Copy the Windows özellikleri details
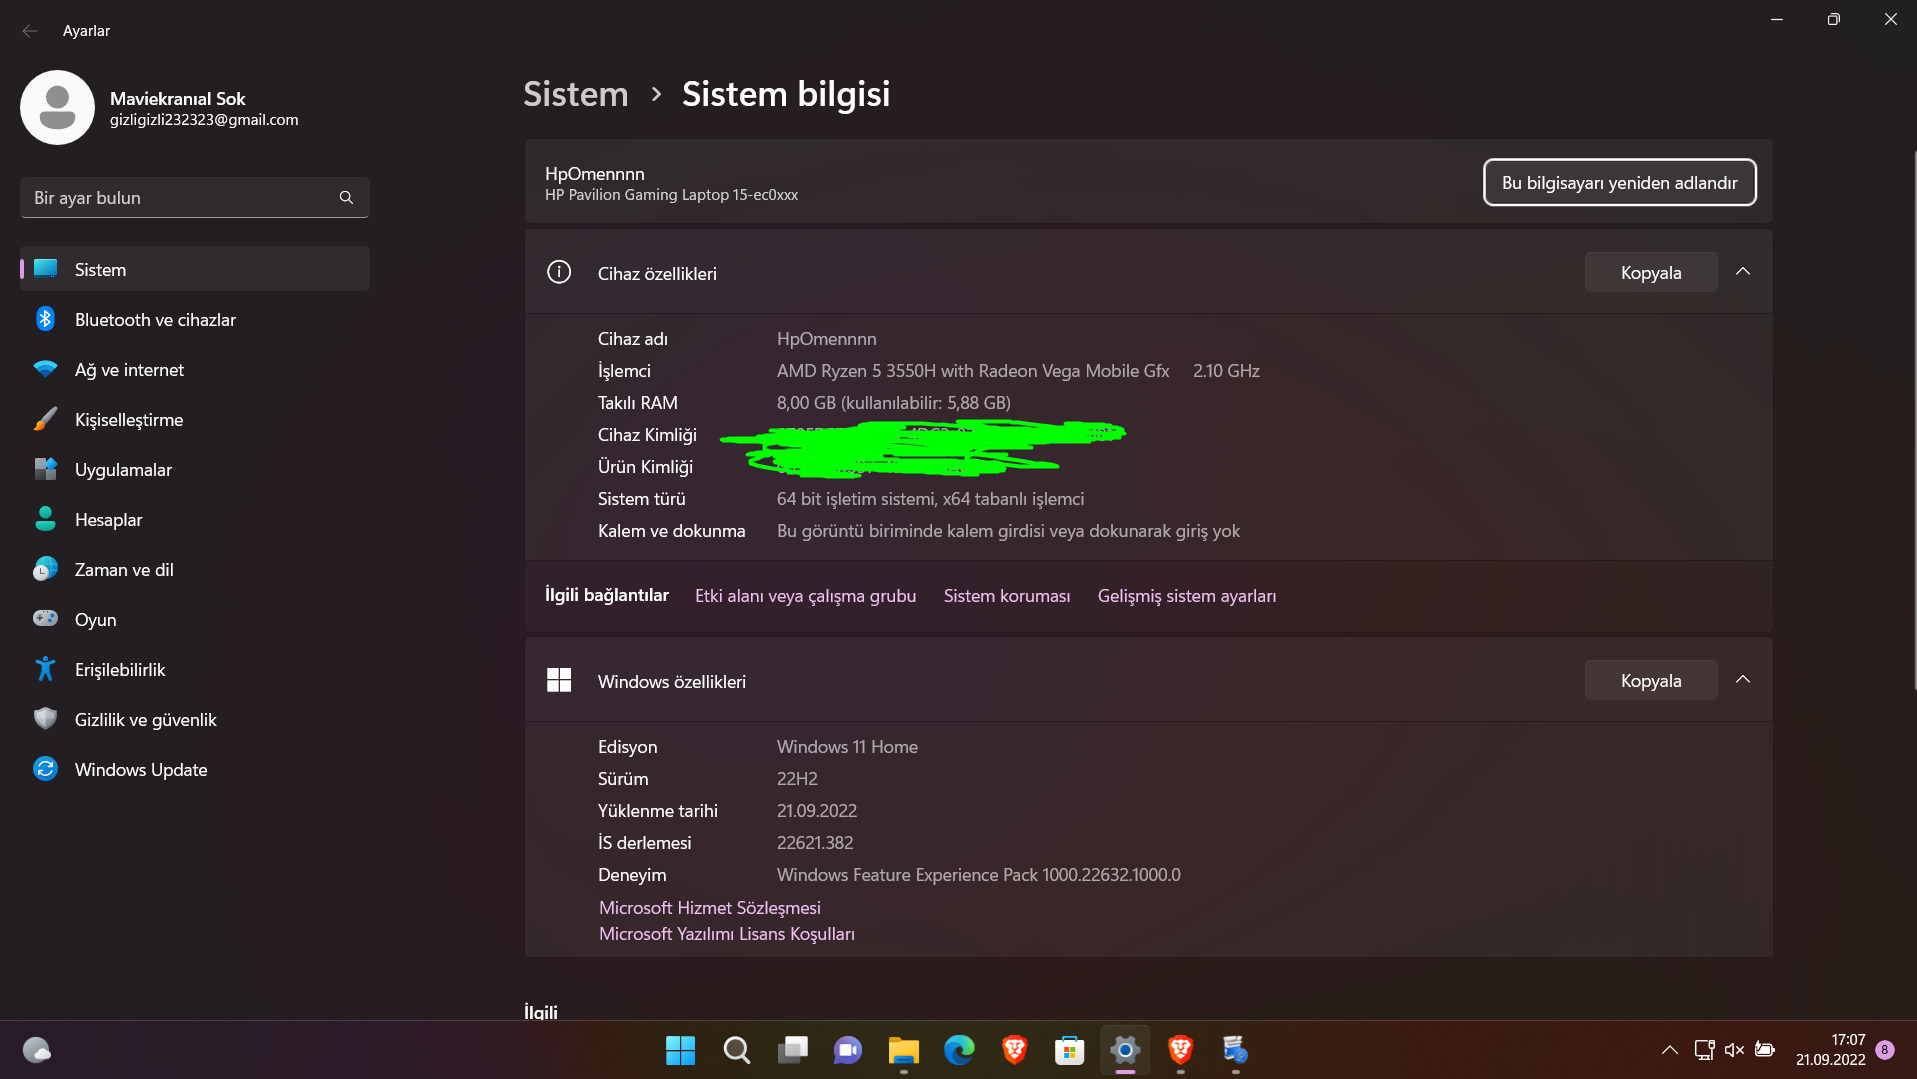This screenshot has width=1917, height=1079. pos(1651,680)
